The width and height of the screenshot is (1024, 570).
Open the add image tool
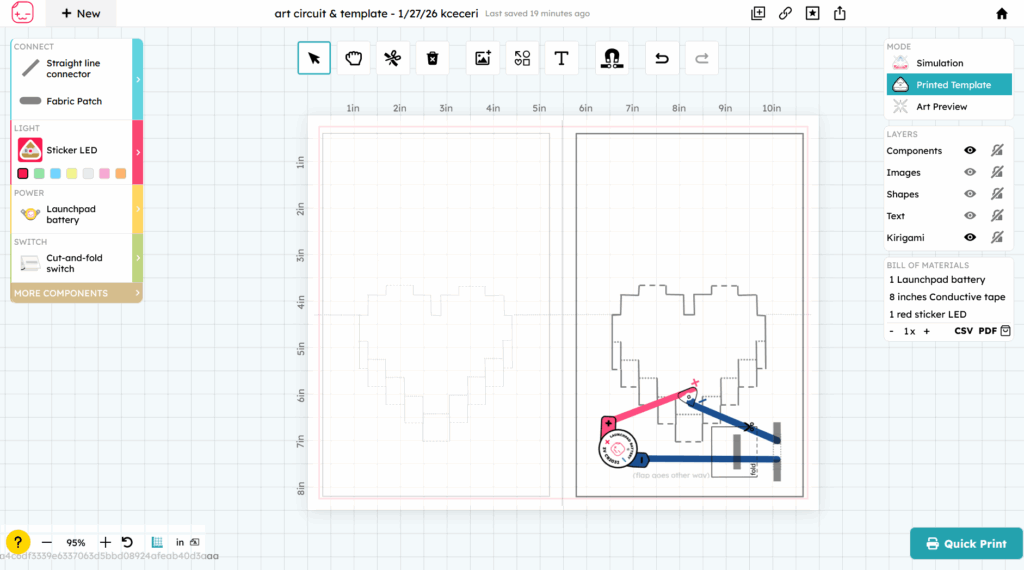click(x=483, y=58)
